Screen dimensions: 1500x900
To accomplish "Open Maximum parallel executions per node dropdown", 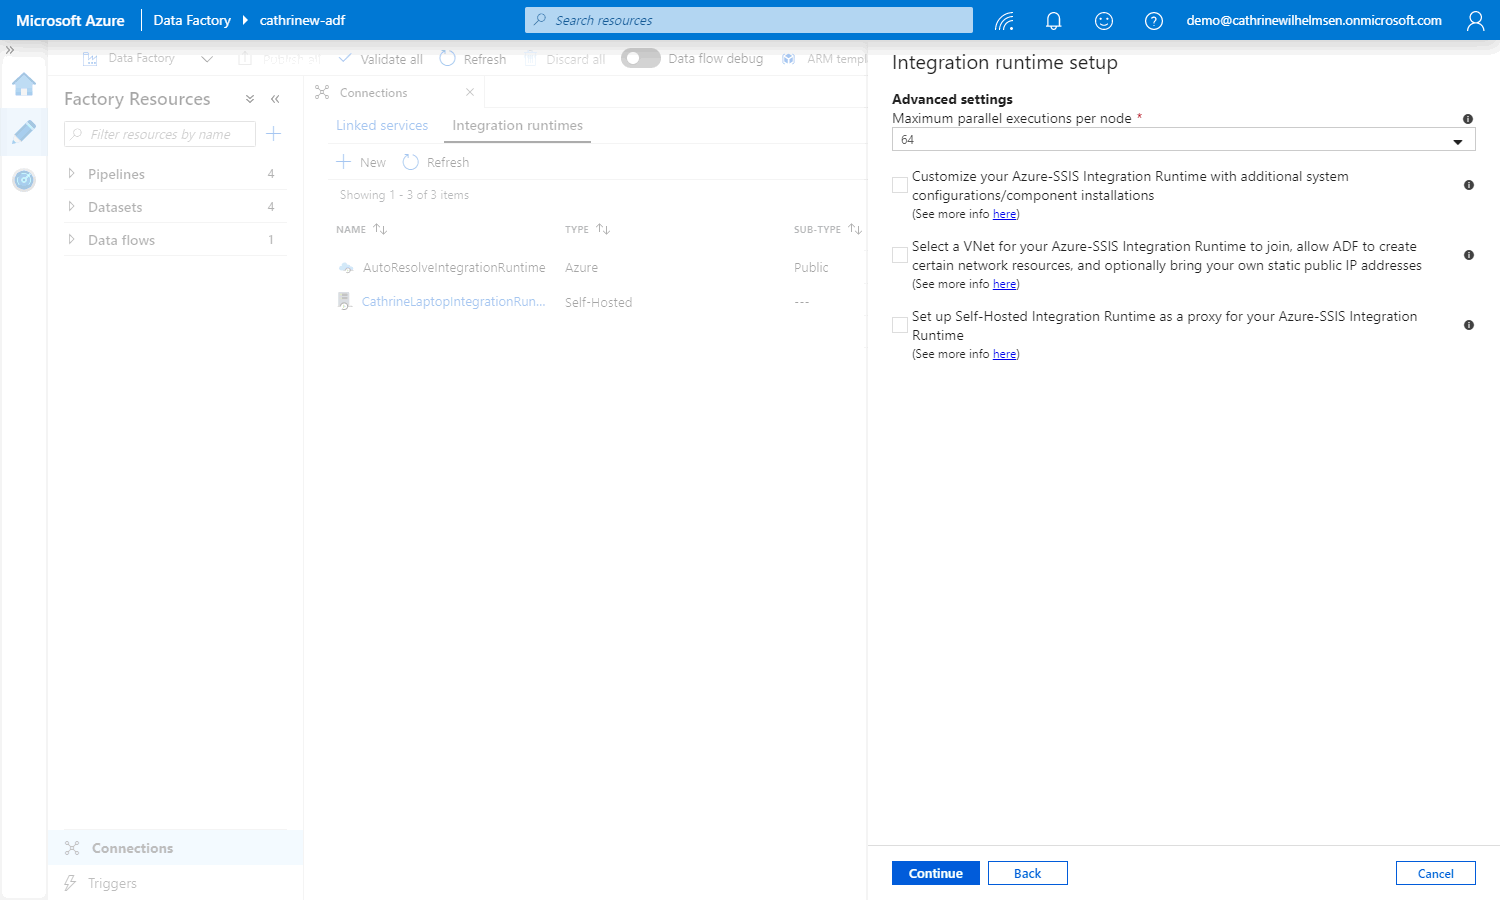I will click(1183, 140).
